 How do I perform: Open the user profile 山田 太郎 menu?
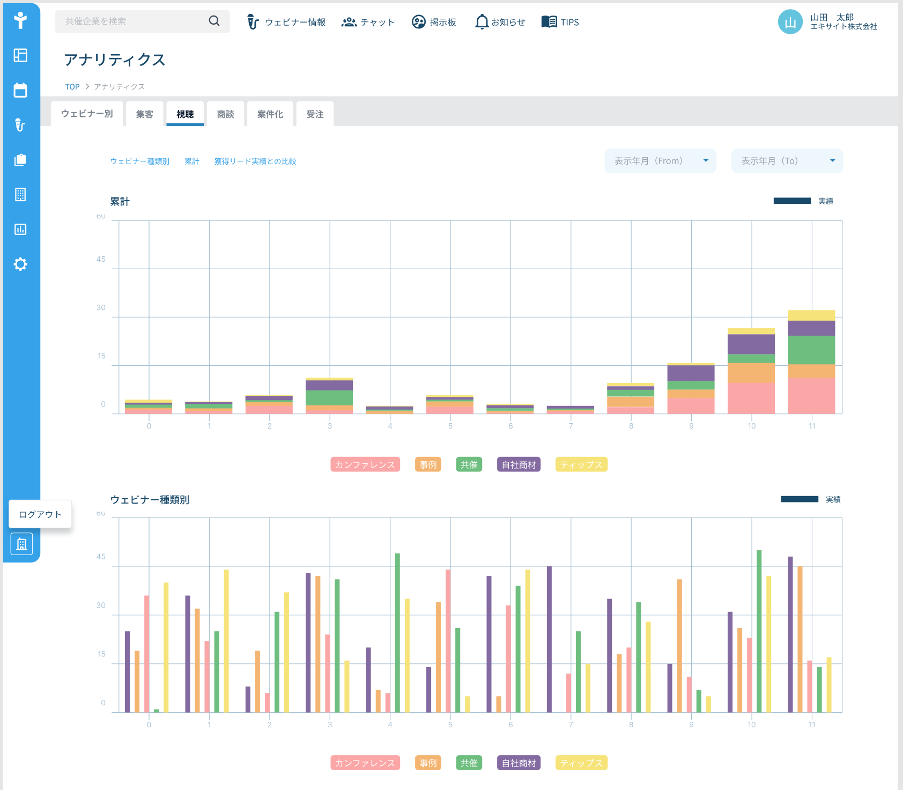pyautogui.click(x=828, y=22)
